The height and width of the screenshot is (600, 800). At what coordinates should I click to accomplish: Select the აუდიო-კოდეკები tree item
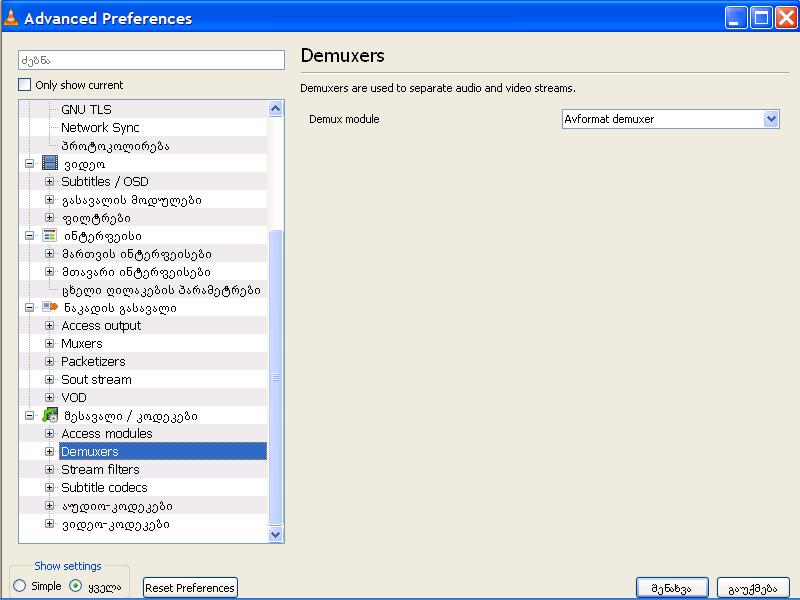tap(117, 506)
